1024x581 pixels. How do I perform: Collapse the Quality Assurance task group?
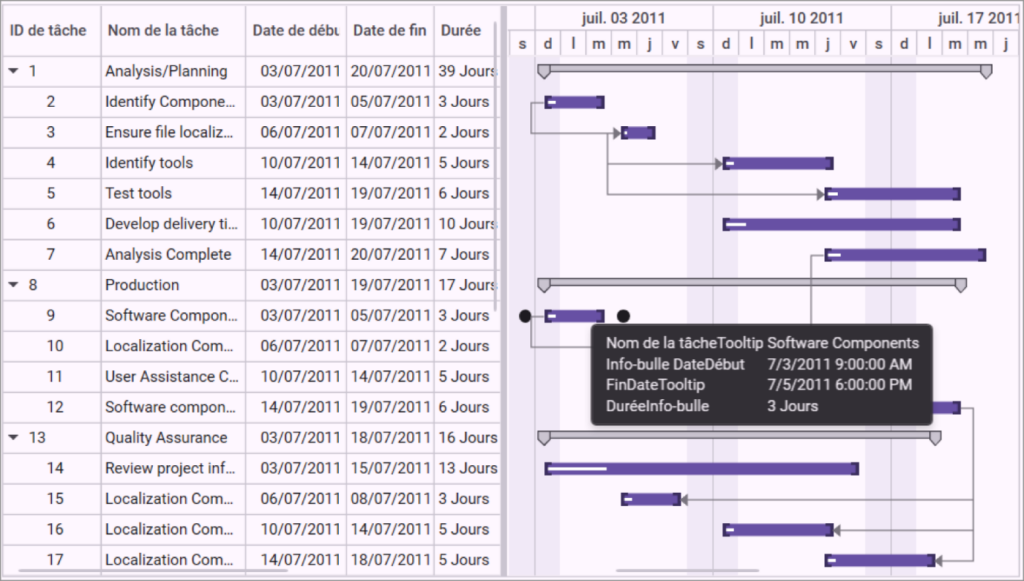[14, 437]
